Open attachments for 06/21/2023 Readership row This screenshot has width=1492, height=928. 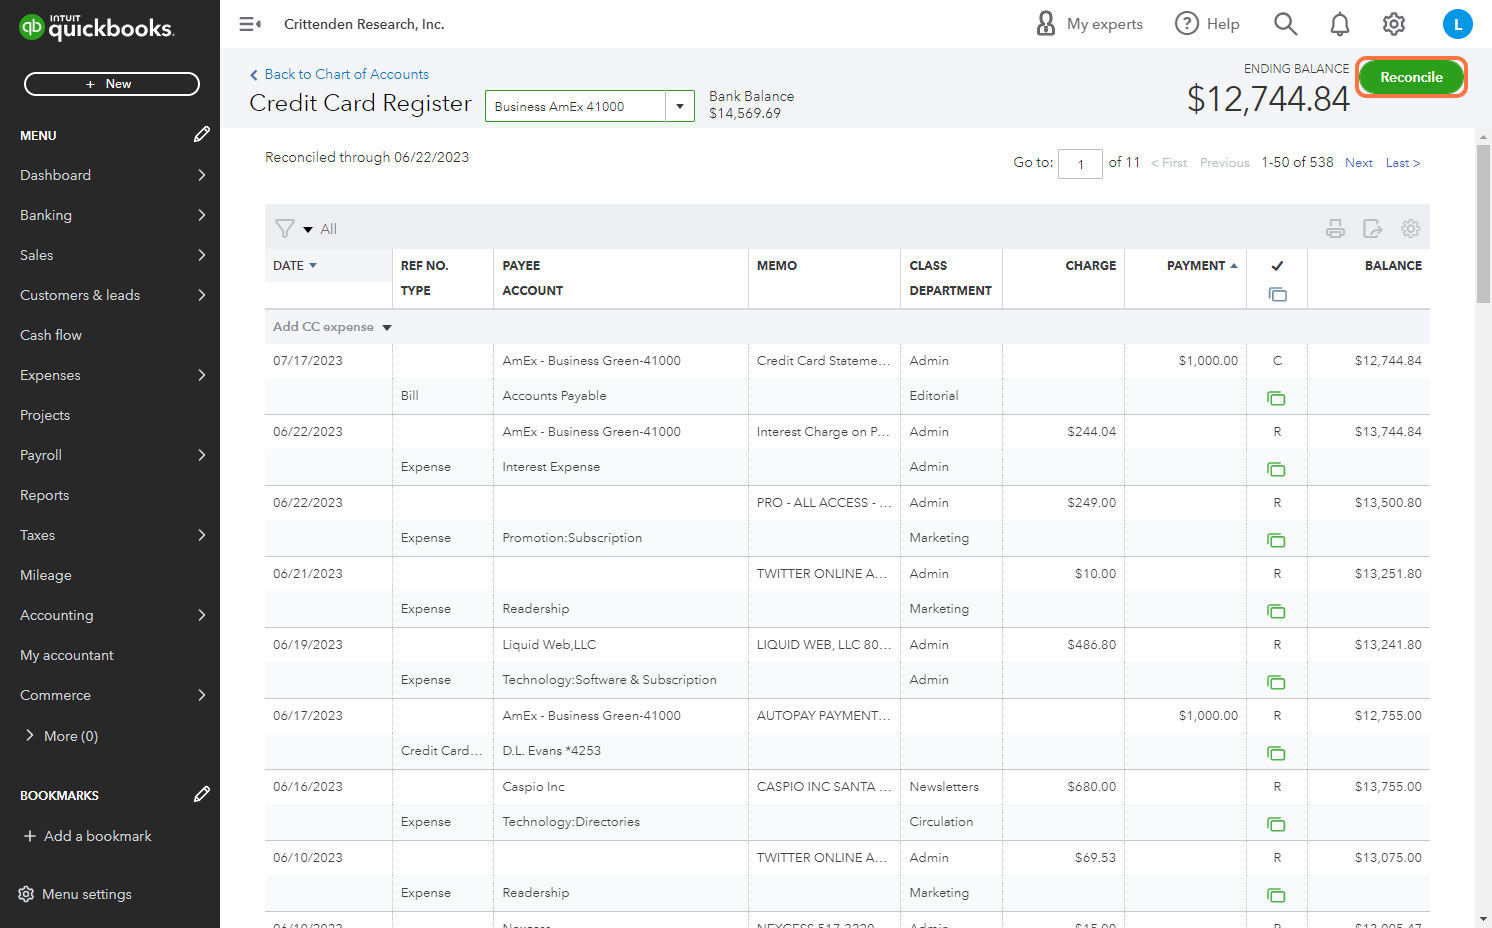[x=1276, y=611]
